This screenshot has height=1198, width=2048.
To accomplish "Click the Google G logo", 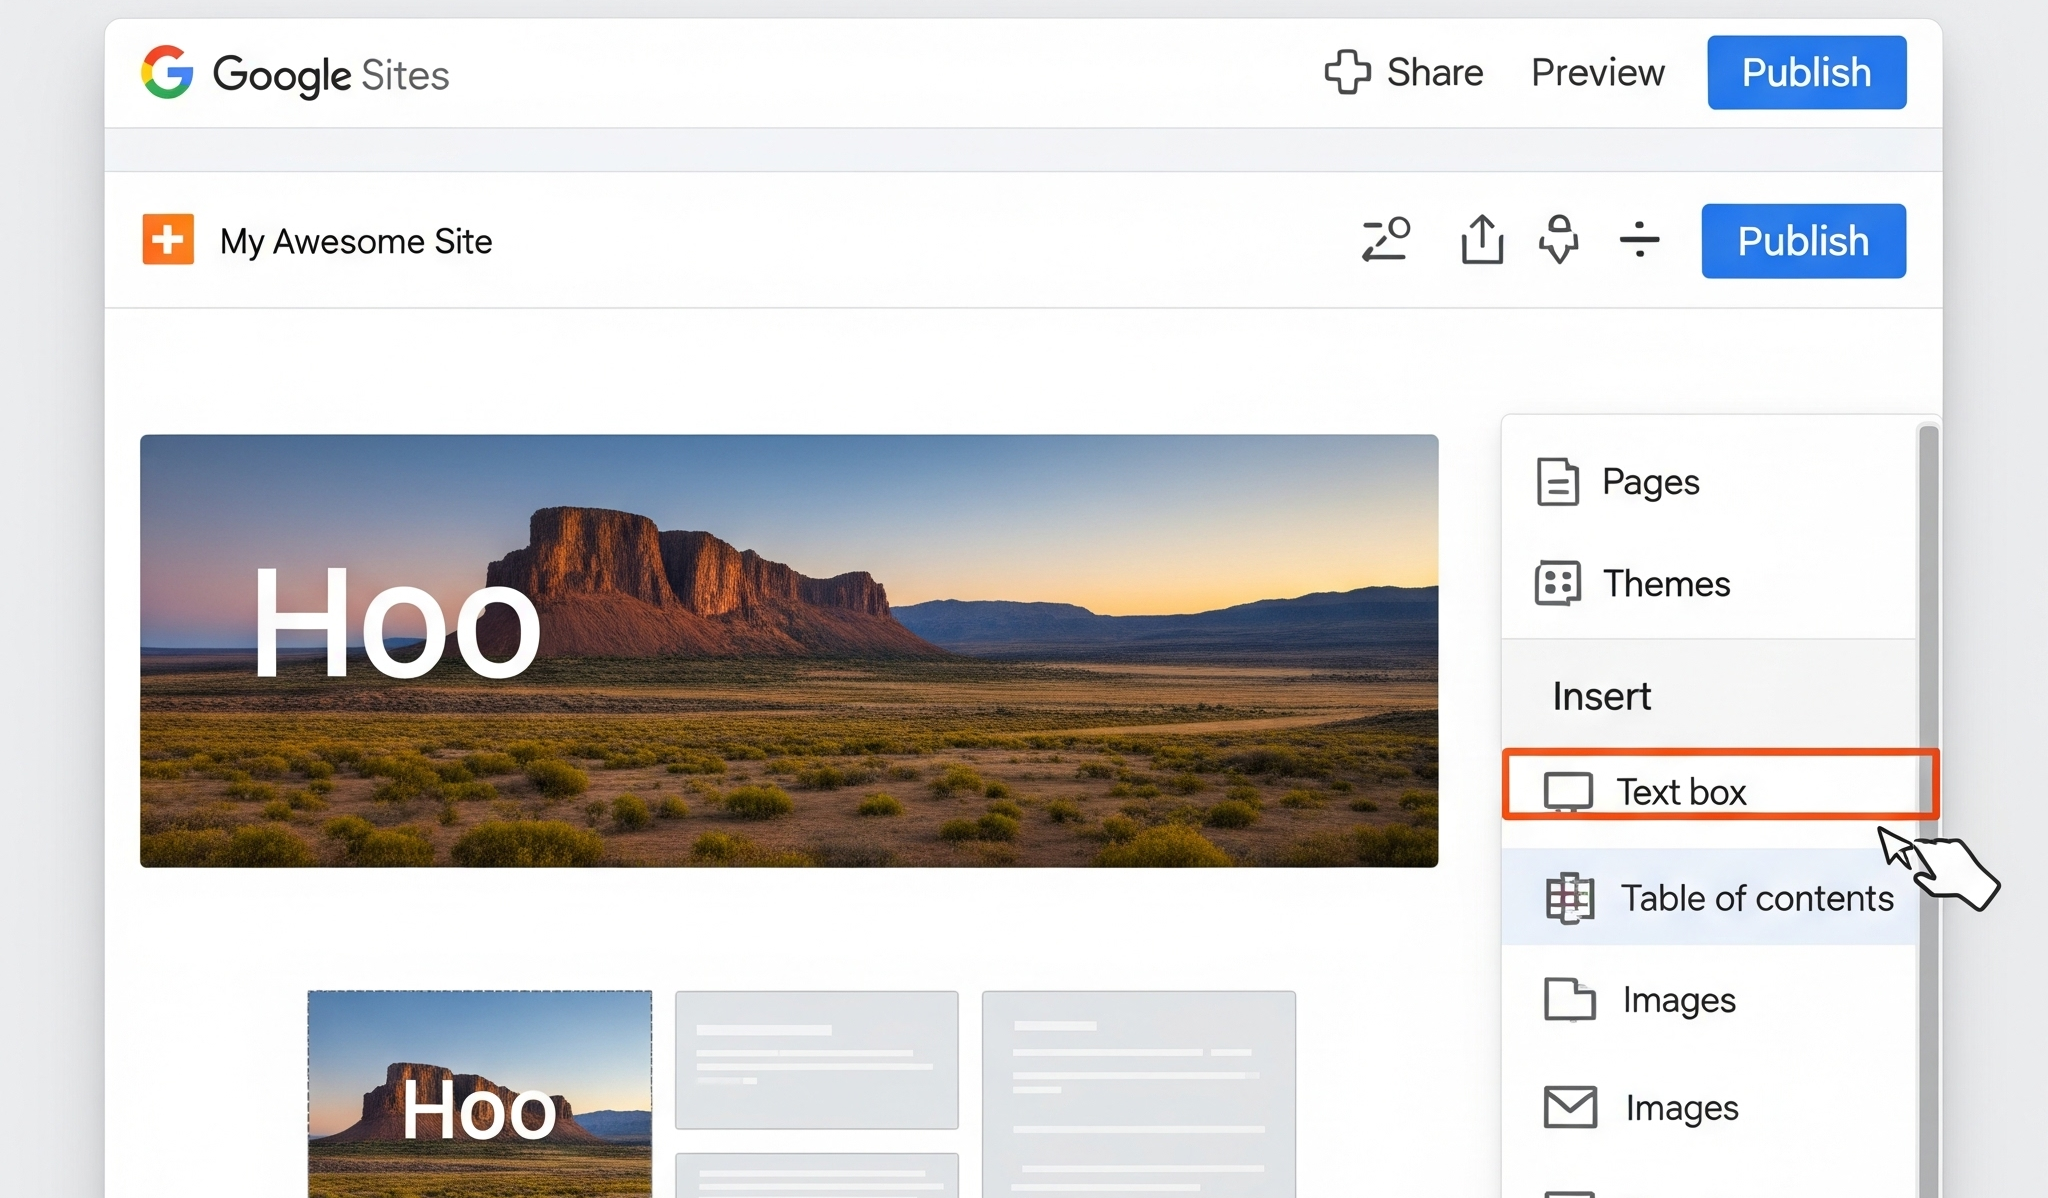I will click(167, 72).
